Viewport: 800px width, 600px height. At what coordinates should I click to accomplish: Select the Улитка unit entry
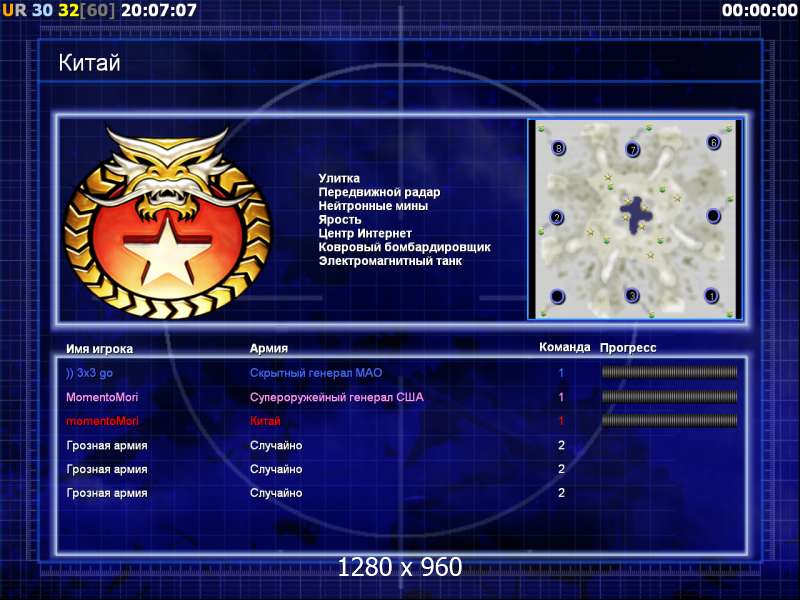pyautogui.click(x=339, y=178)
